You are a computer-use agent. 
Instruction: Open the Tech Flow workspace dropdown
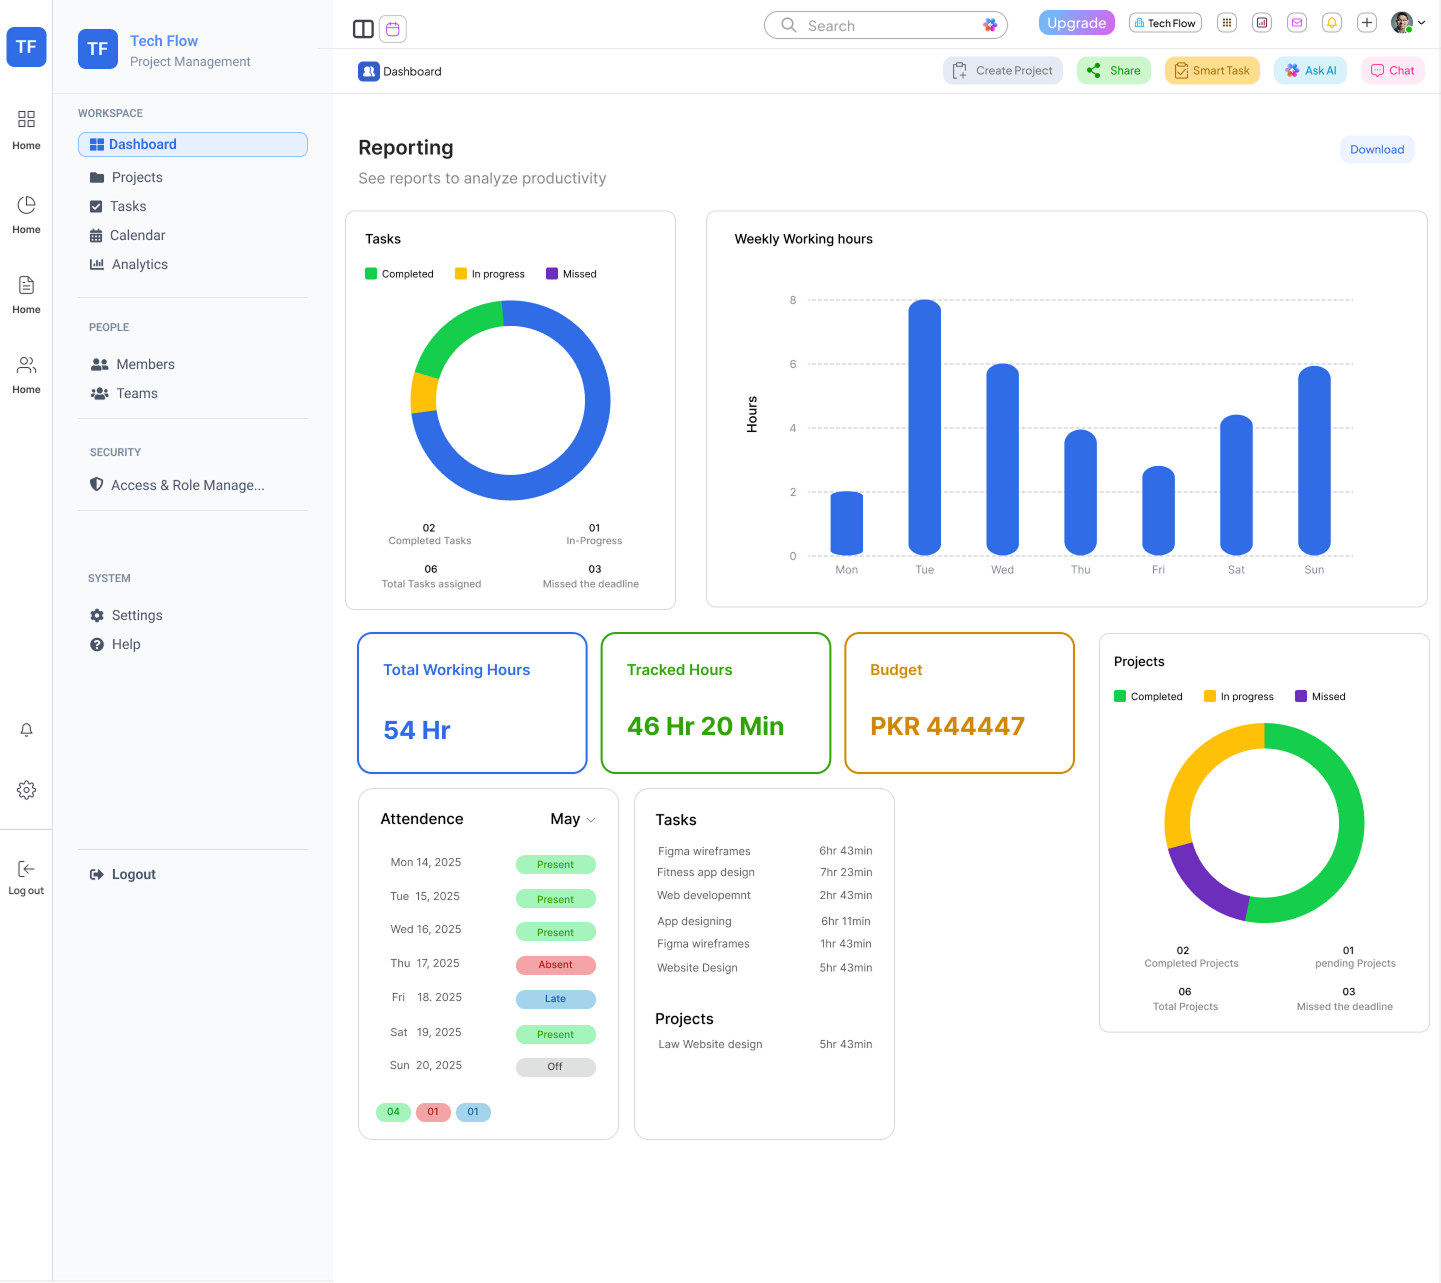pyautogui.click(x=1165, y=22)
